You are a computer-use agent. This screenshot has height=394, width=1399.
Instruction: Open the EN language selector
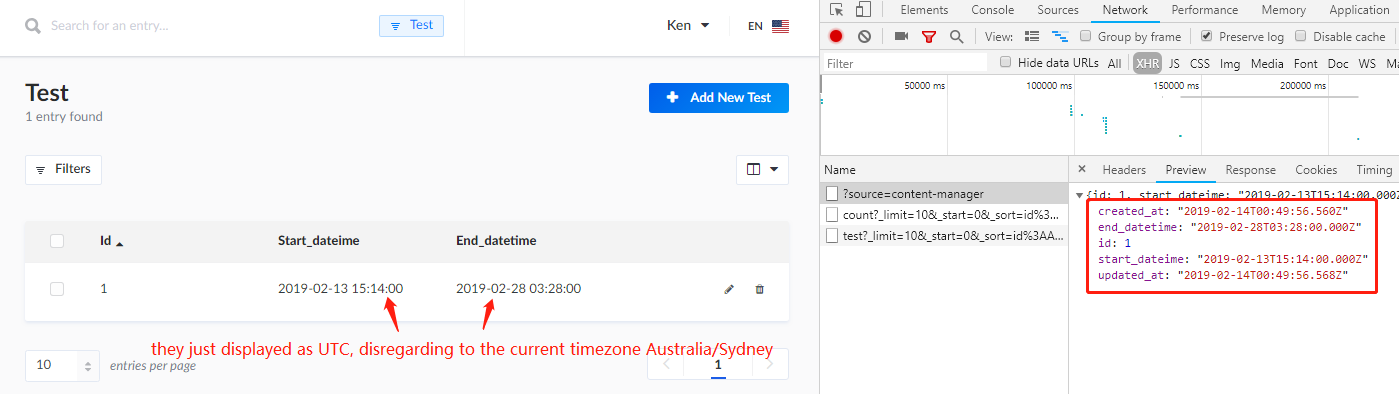[768, 26]
